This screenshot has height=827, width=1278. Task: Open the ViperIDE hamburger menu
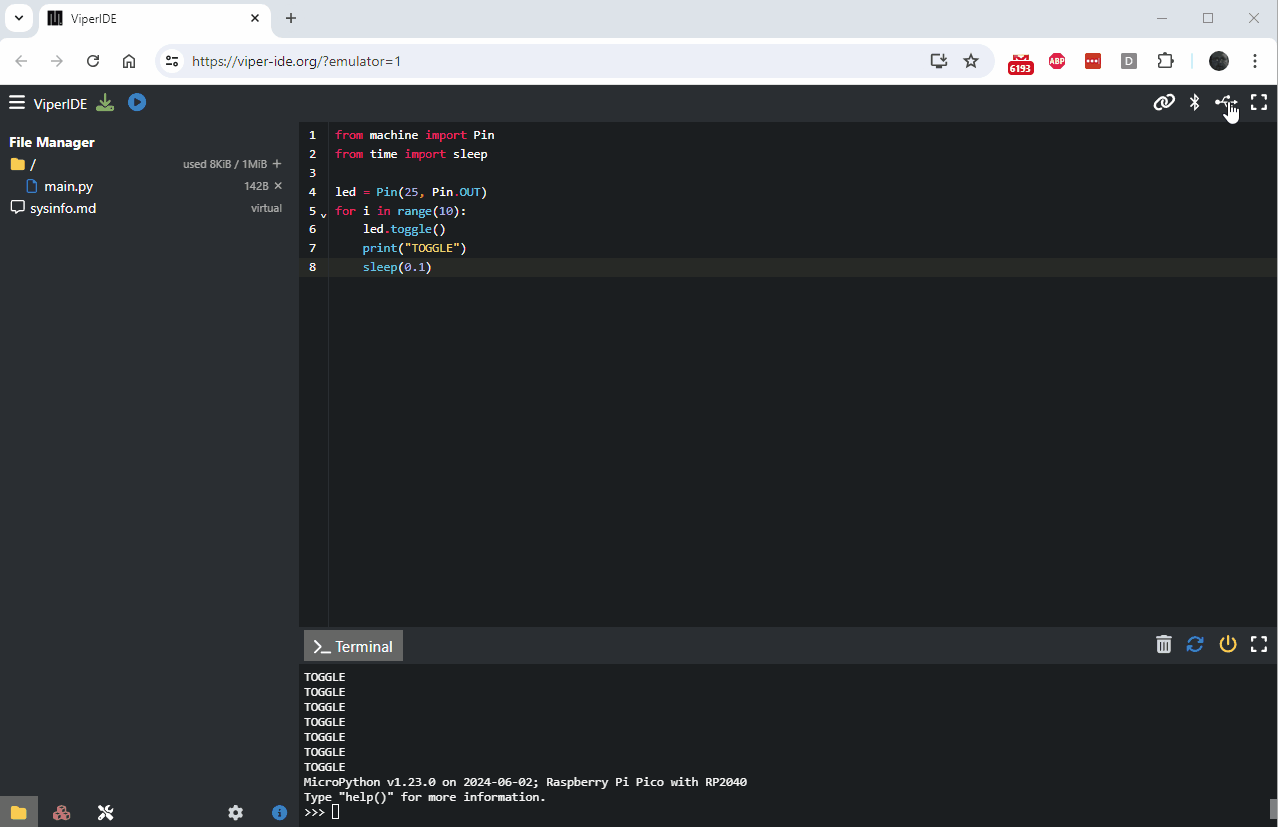(x=17, y=101)
